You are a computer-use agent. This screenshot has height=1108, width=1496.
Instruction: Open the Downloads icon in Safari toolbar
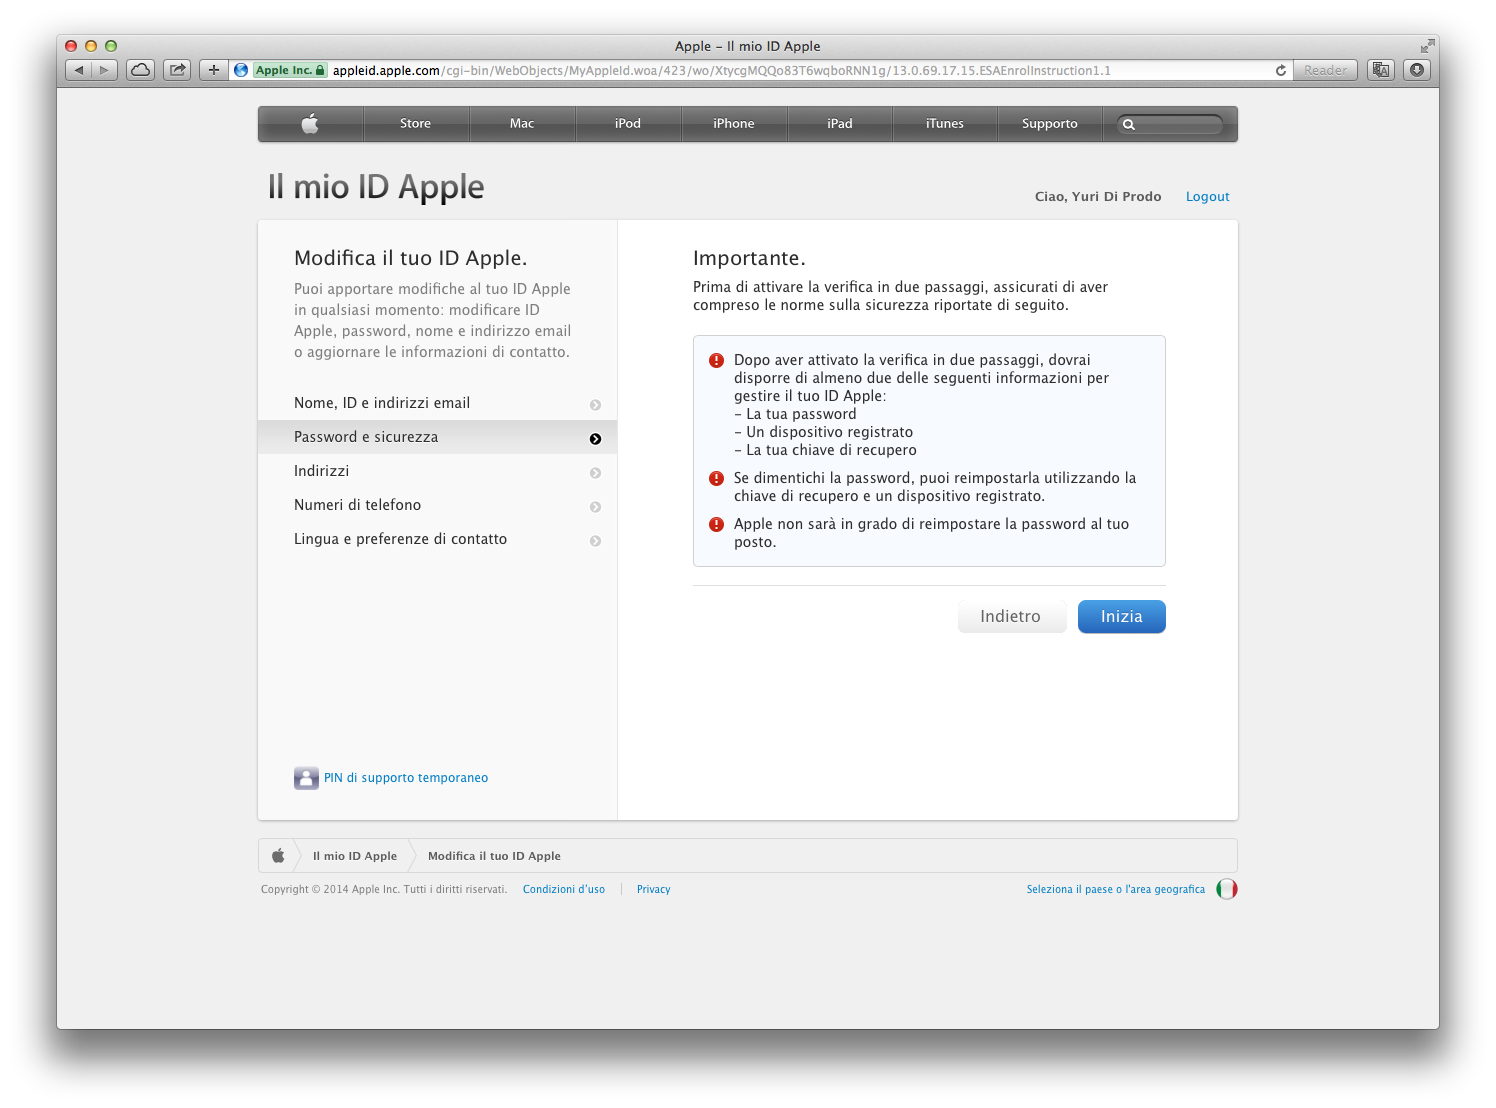coord(1417,70)
